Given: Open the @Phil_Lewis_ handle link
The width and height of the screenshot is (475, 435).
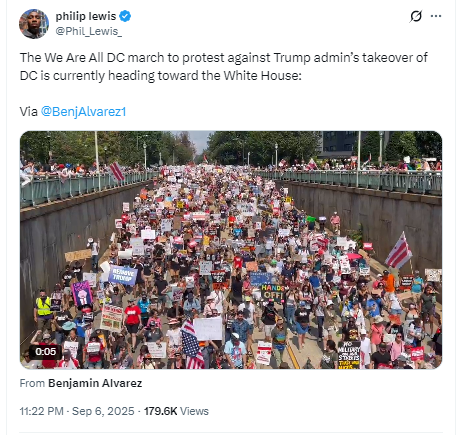Looking at the screenshot, I should [x=89, y=31].
